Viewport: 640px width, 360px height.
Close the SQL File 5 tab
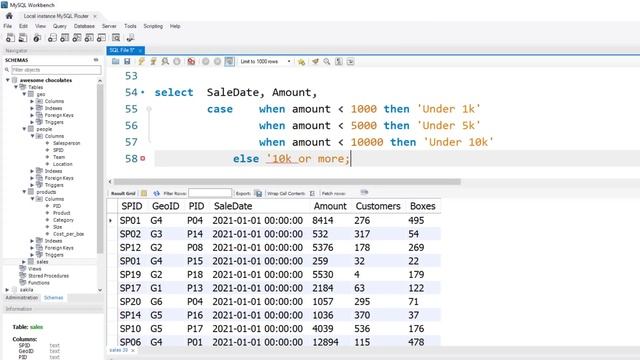pos(140,51)
